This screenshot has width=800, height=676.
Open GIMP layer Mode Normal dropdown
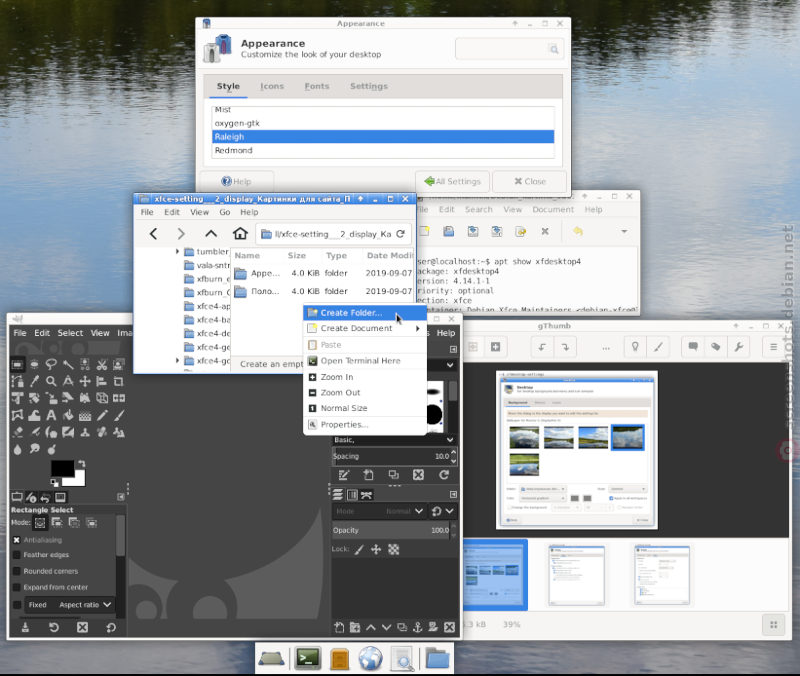(379, 511)
